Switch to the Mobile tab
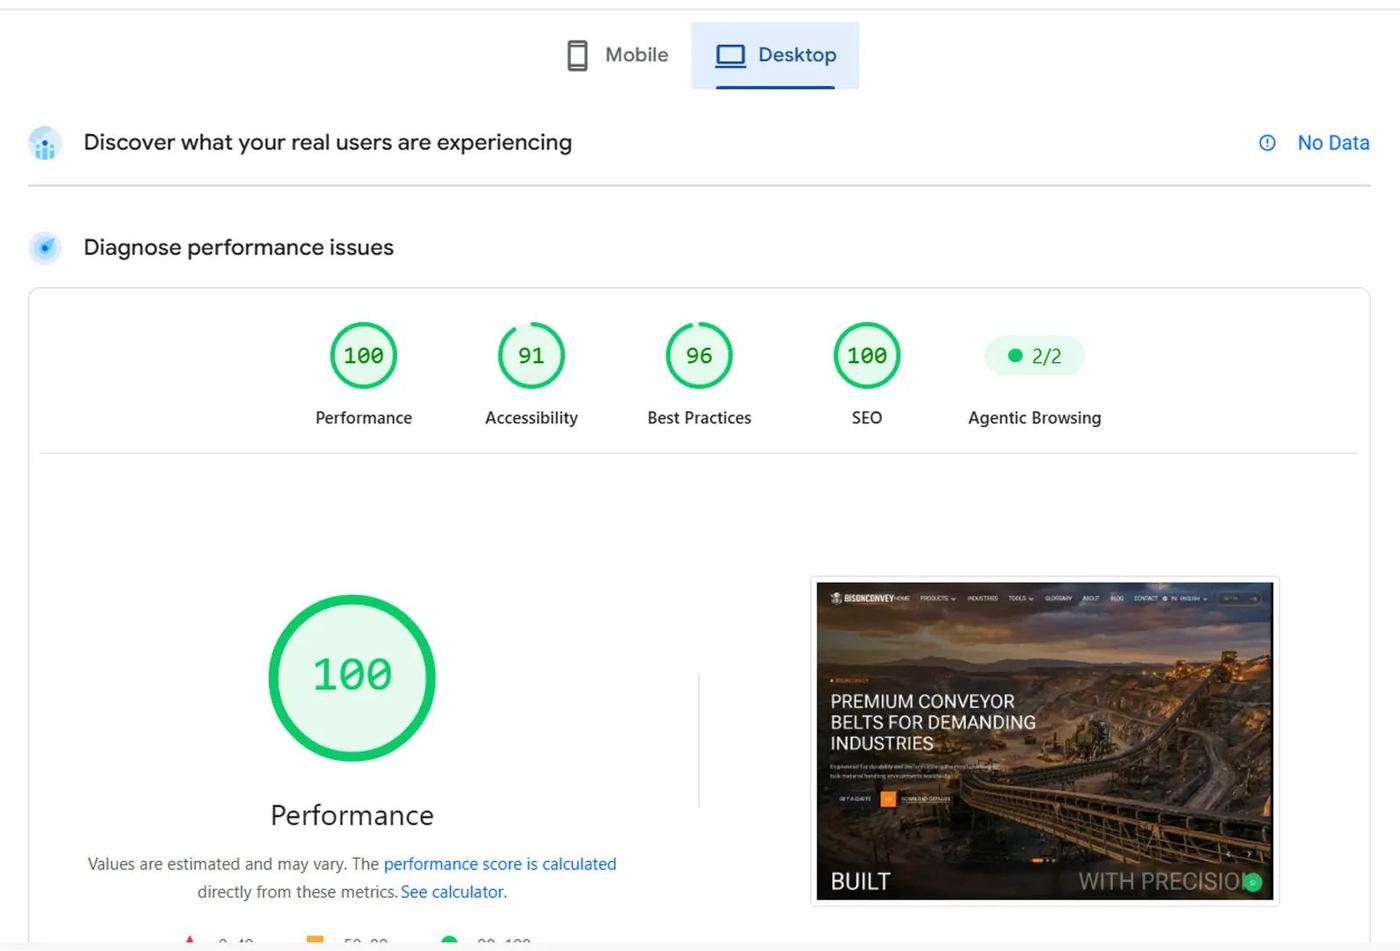Screen dimensions: 1400x951 [617, 55]
